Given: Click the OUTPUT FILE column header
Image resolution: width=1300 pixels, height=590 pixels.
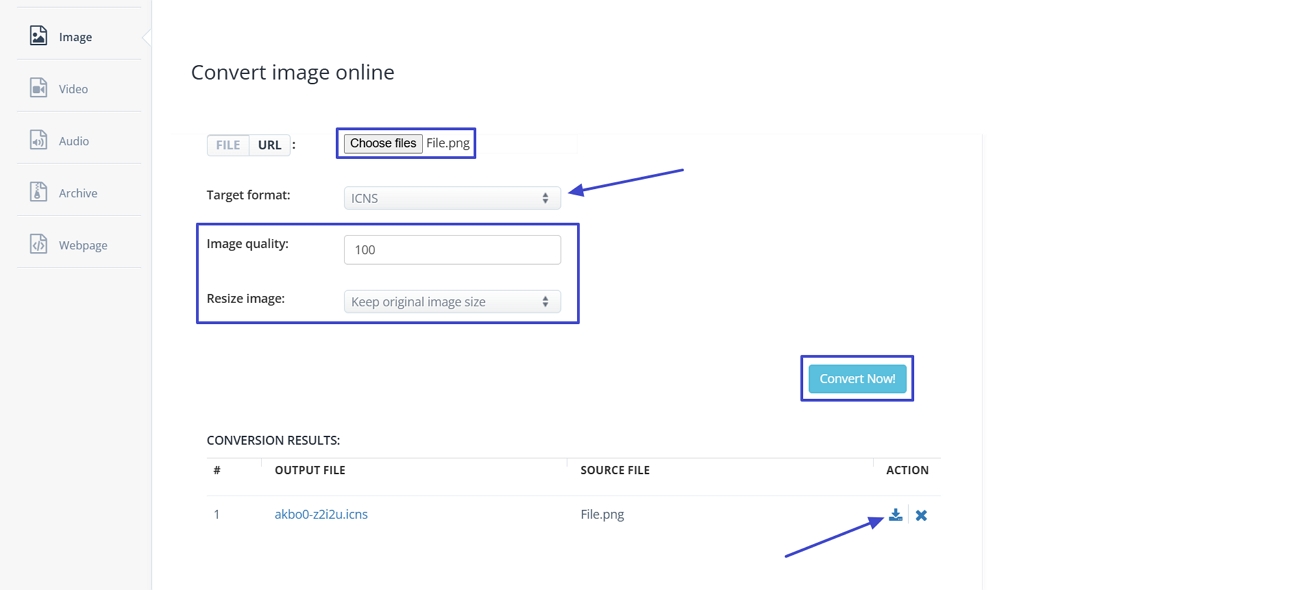Looking at the screenshot, I should pyautogui.click(x=309, y=469).
